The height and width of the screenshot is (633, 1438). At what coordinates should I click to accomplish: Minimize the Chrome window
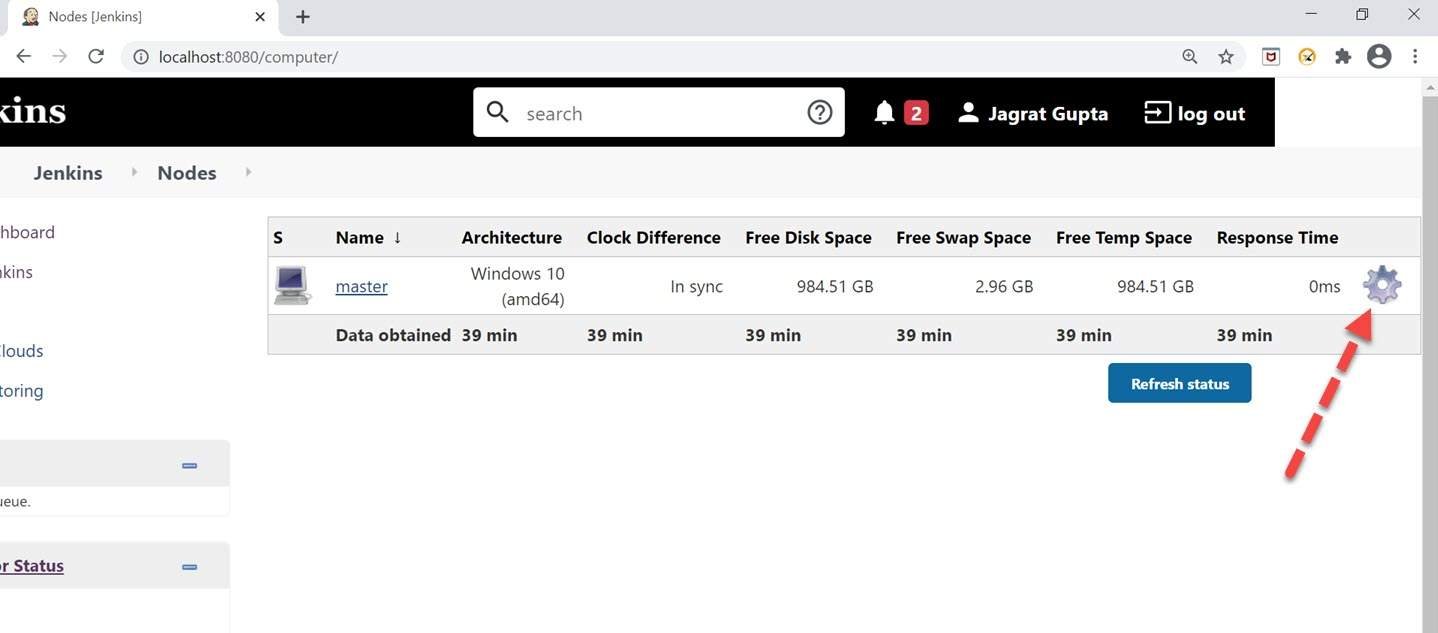click(x=1311, y=14)
